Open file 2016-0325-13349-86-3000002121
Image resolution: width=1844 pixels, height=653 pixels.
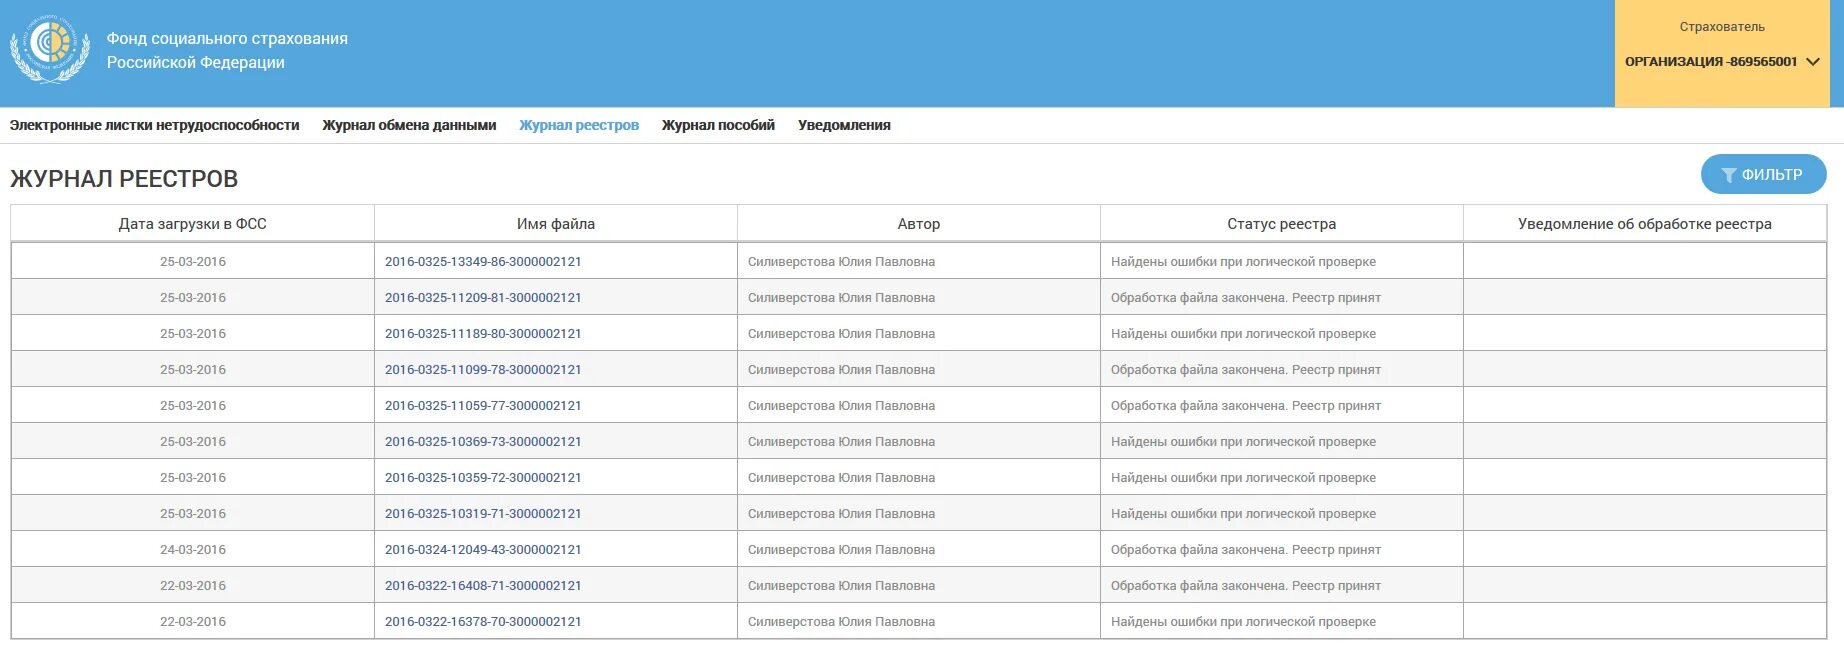click(483, 262)
